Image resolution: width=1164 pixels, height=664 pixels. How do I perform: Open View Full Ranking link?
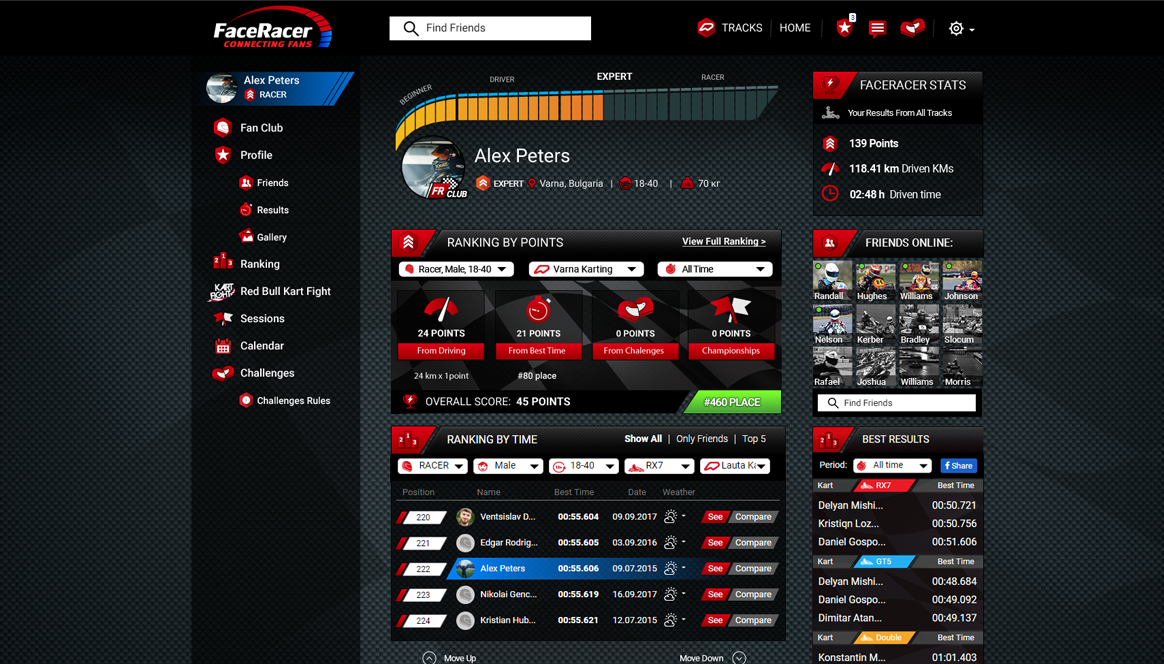pos(724,241)
